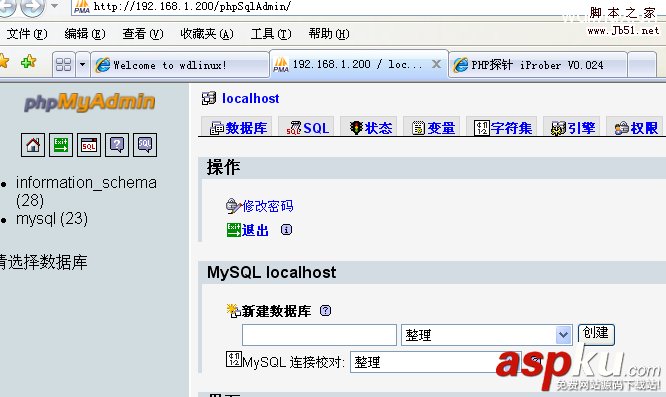Image resolution: width=666 pixels, height=397 pixels.
Task: Click the localhost server link
Action: click(251, 99)
